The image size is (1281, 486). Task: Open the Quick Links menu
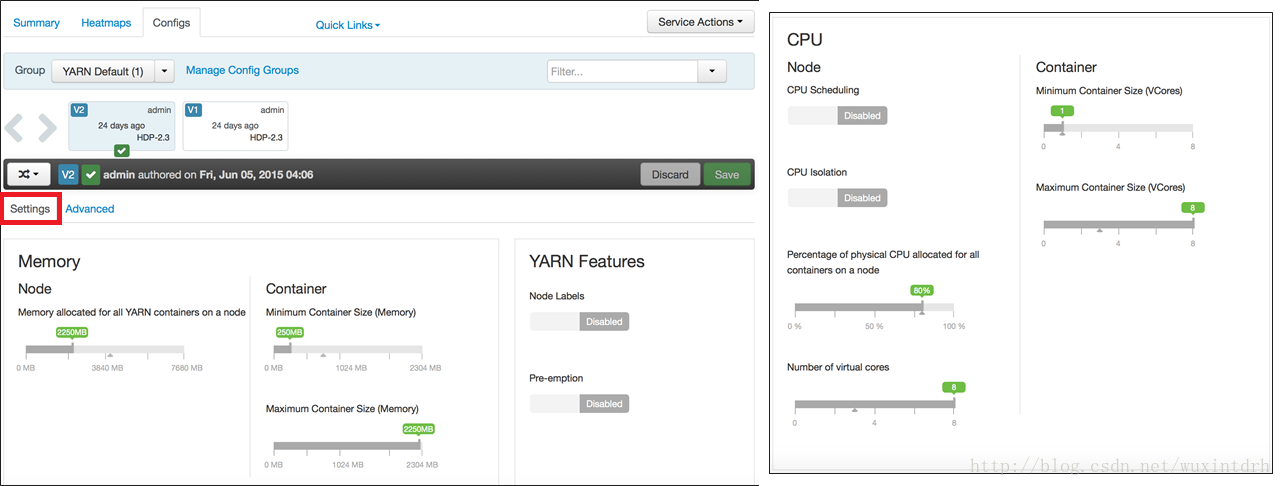(x=348, y=25)
